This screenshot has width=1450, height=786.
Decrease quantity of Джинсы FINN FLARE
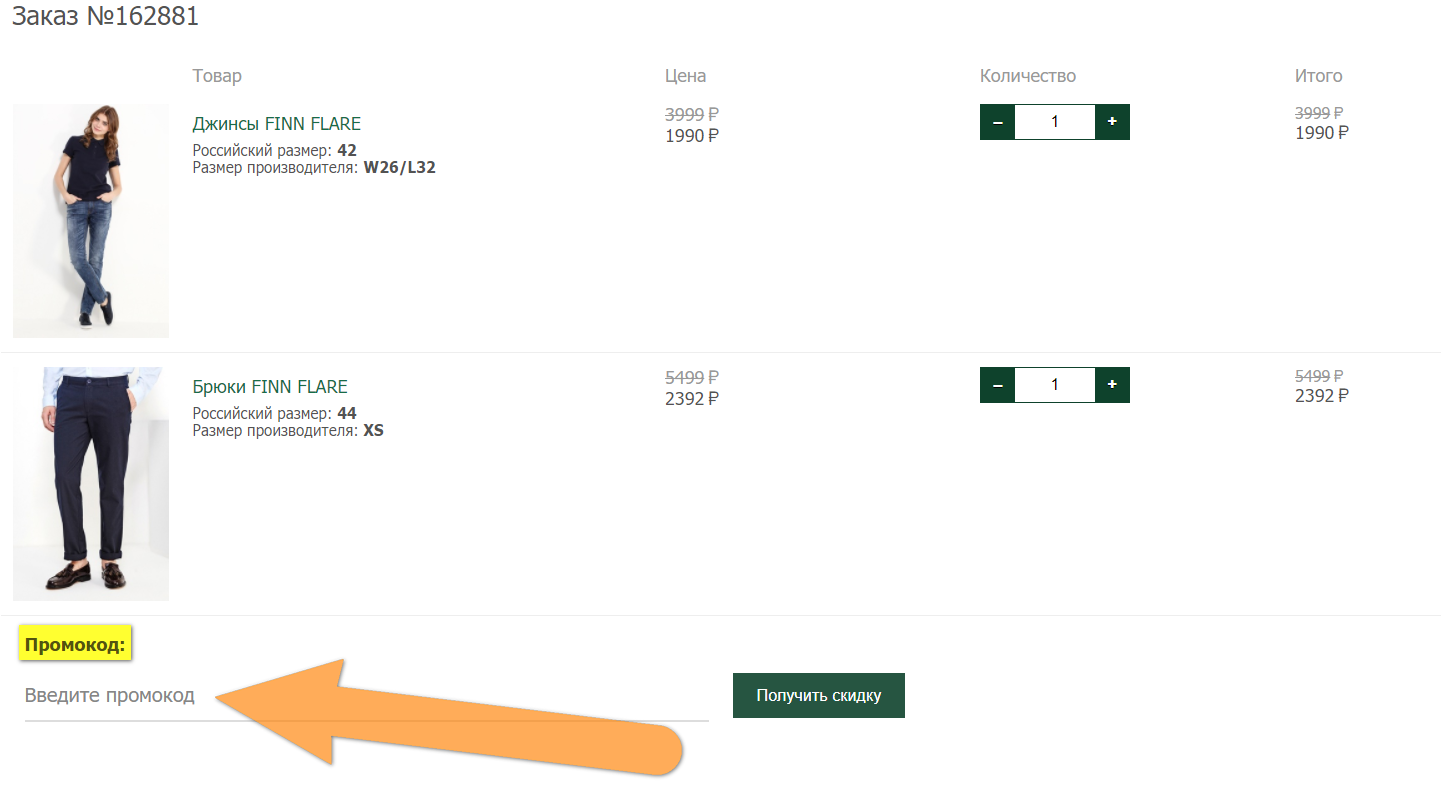coord(997,122)
